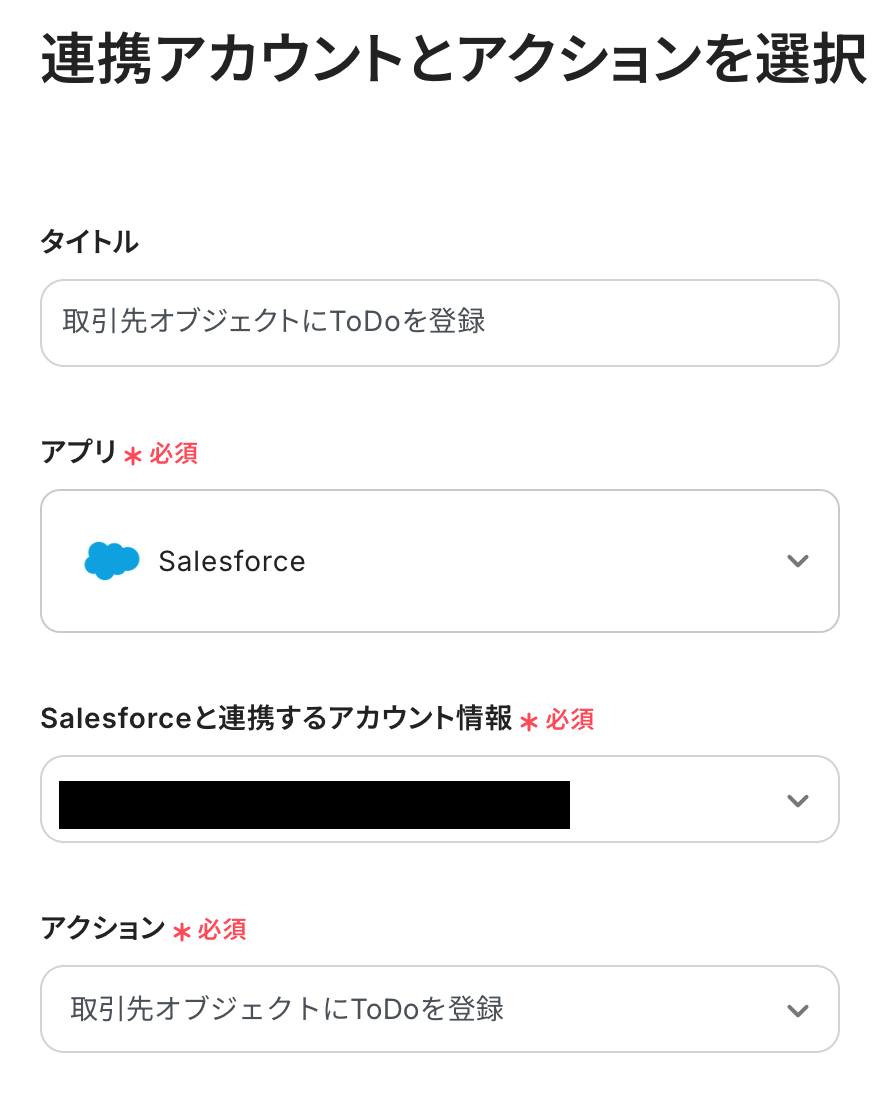Screen dimensions: 886x1112
Task: Open the Salesforce account dropdown arrow
Action: tap(797, 800)
